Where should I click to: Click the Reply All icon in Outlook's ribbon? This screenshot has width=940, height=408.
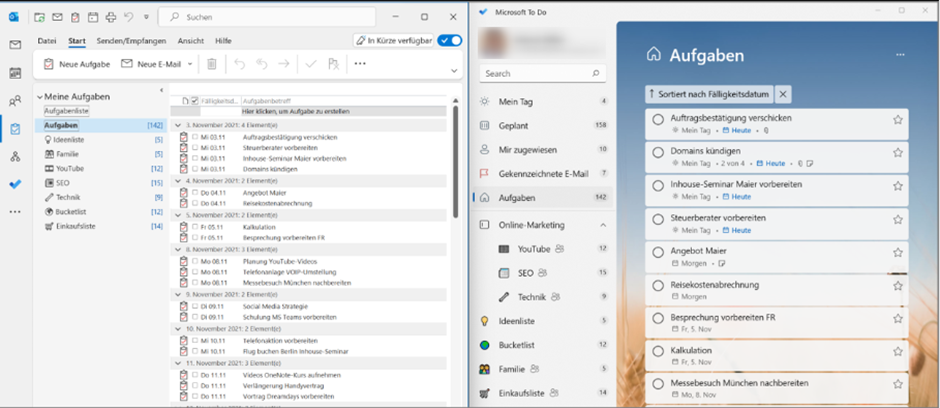coord(262,64)
